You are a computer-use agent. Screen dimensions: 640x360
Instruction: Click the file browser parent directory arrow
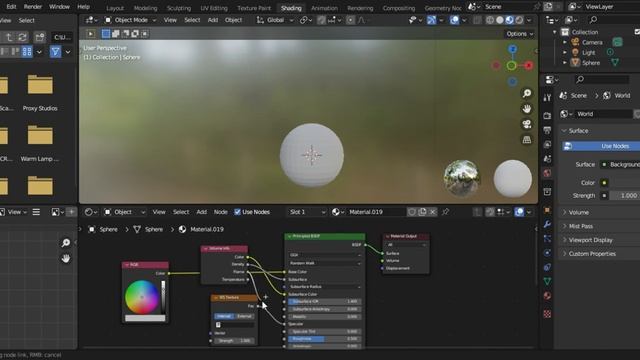coord(9,37)
